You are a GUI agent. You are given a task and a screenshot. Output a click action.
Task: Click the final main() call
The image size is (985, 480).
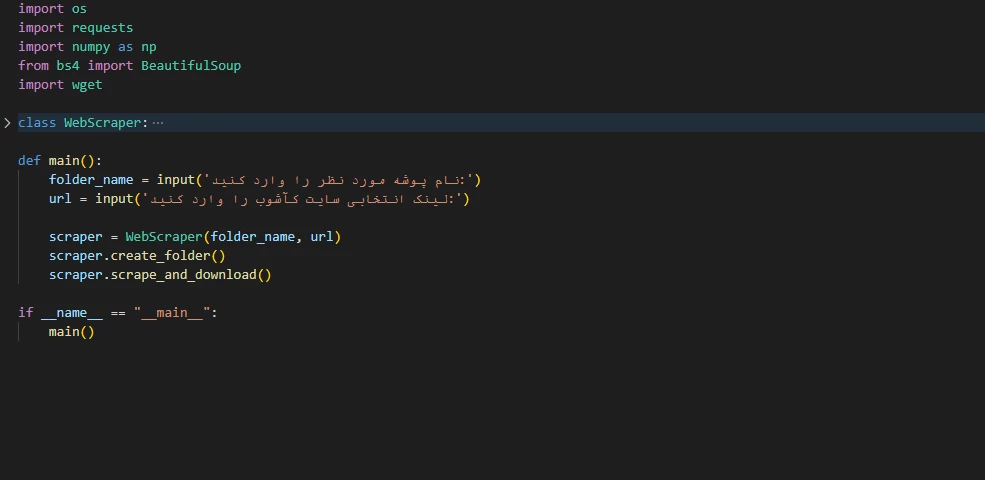click(x=71, y=332)
